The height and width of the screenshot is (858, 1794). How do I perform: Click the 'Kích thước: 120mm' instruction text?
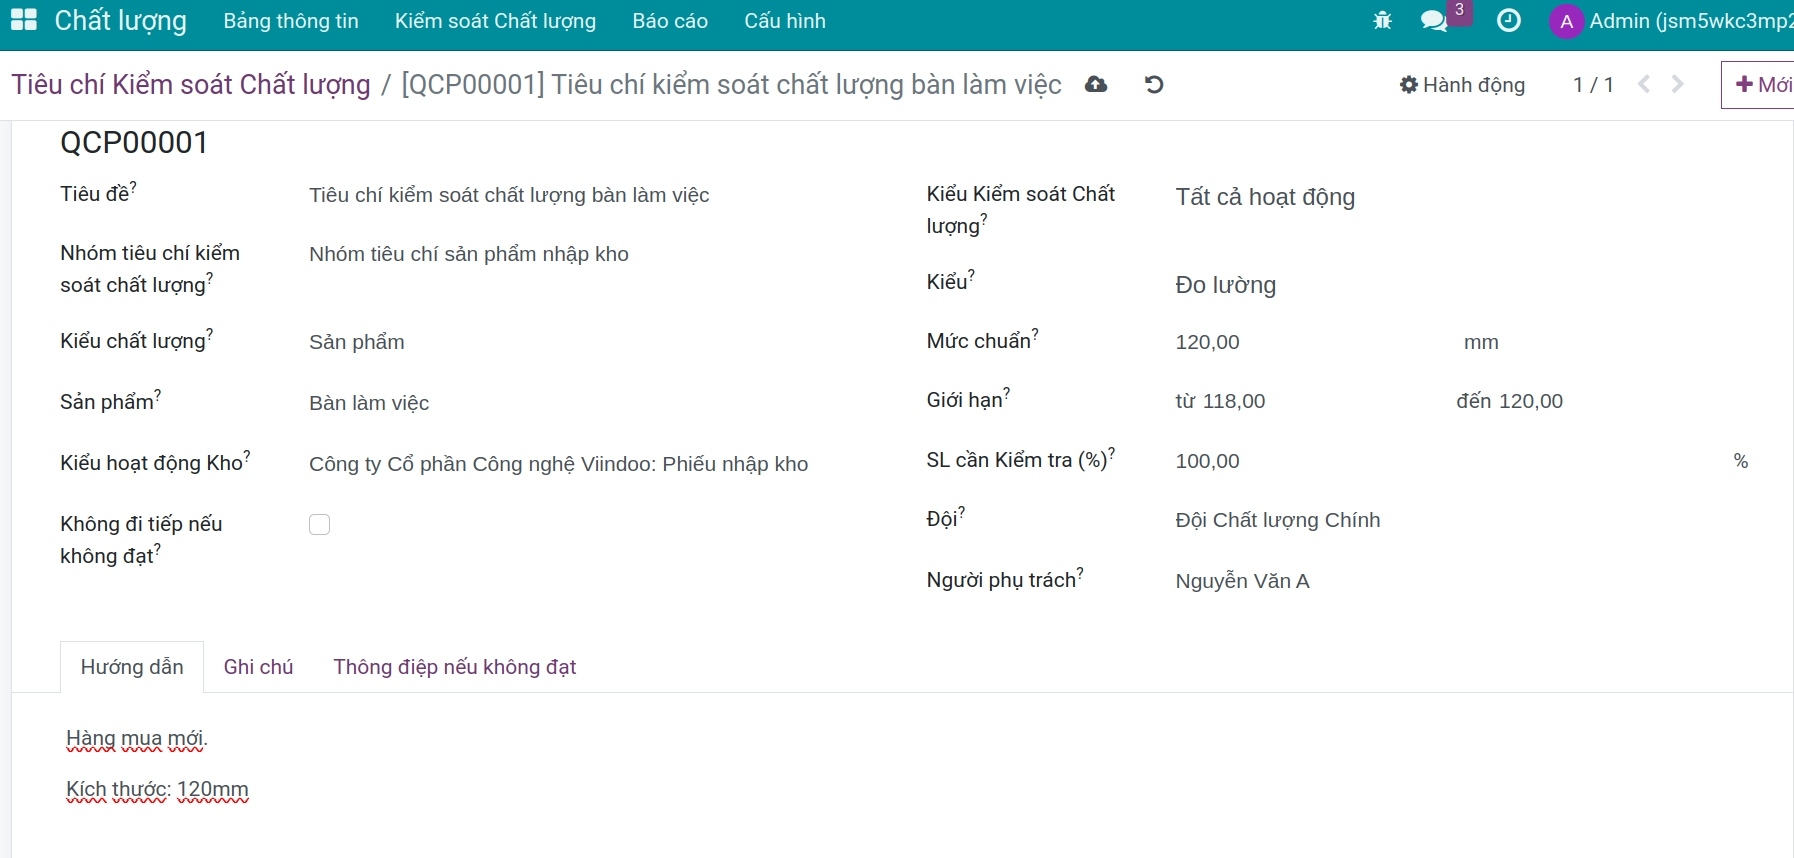pyautogui.click(x=157, y=790)
